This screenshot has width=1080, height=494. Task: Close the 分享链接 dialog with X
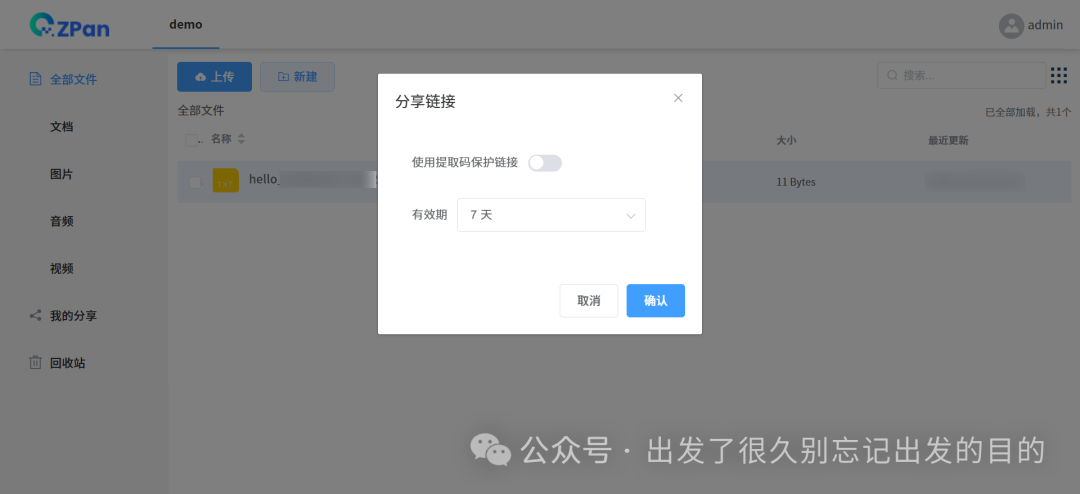point(678,98)
